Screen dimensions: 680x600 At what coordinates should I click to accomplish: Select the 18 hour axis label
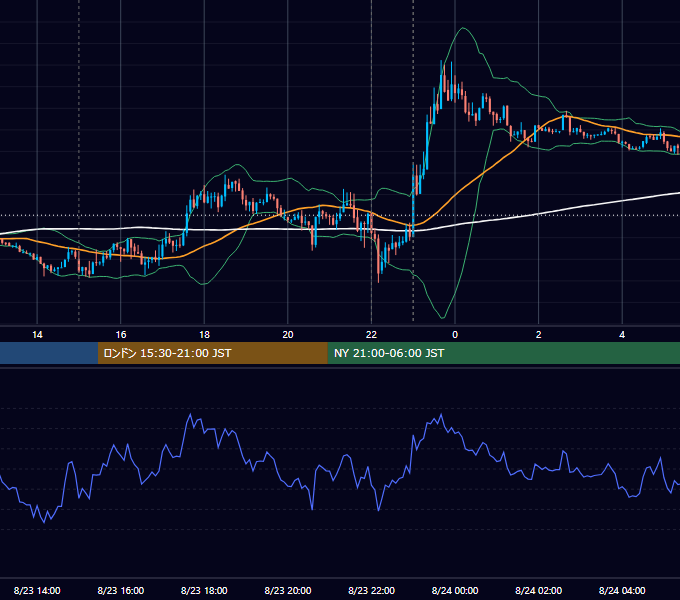click(204, 335)
